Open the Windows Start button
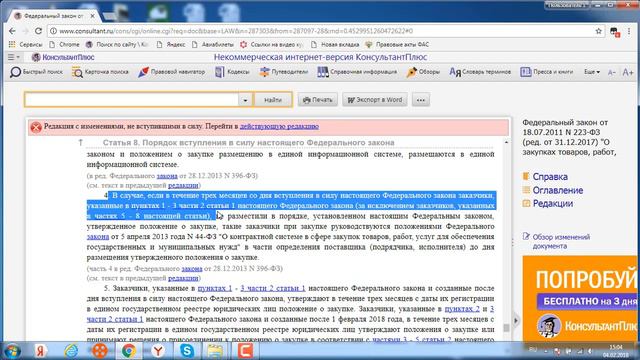The image size is (640, 360). pos(12,351)
